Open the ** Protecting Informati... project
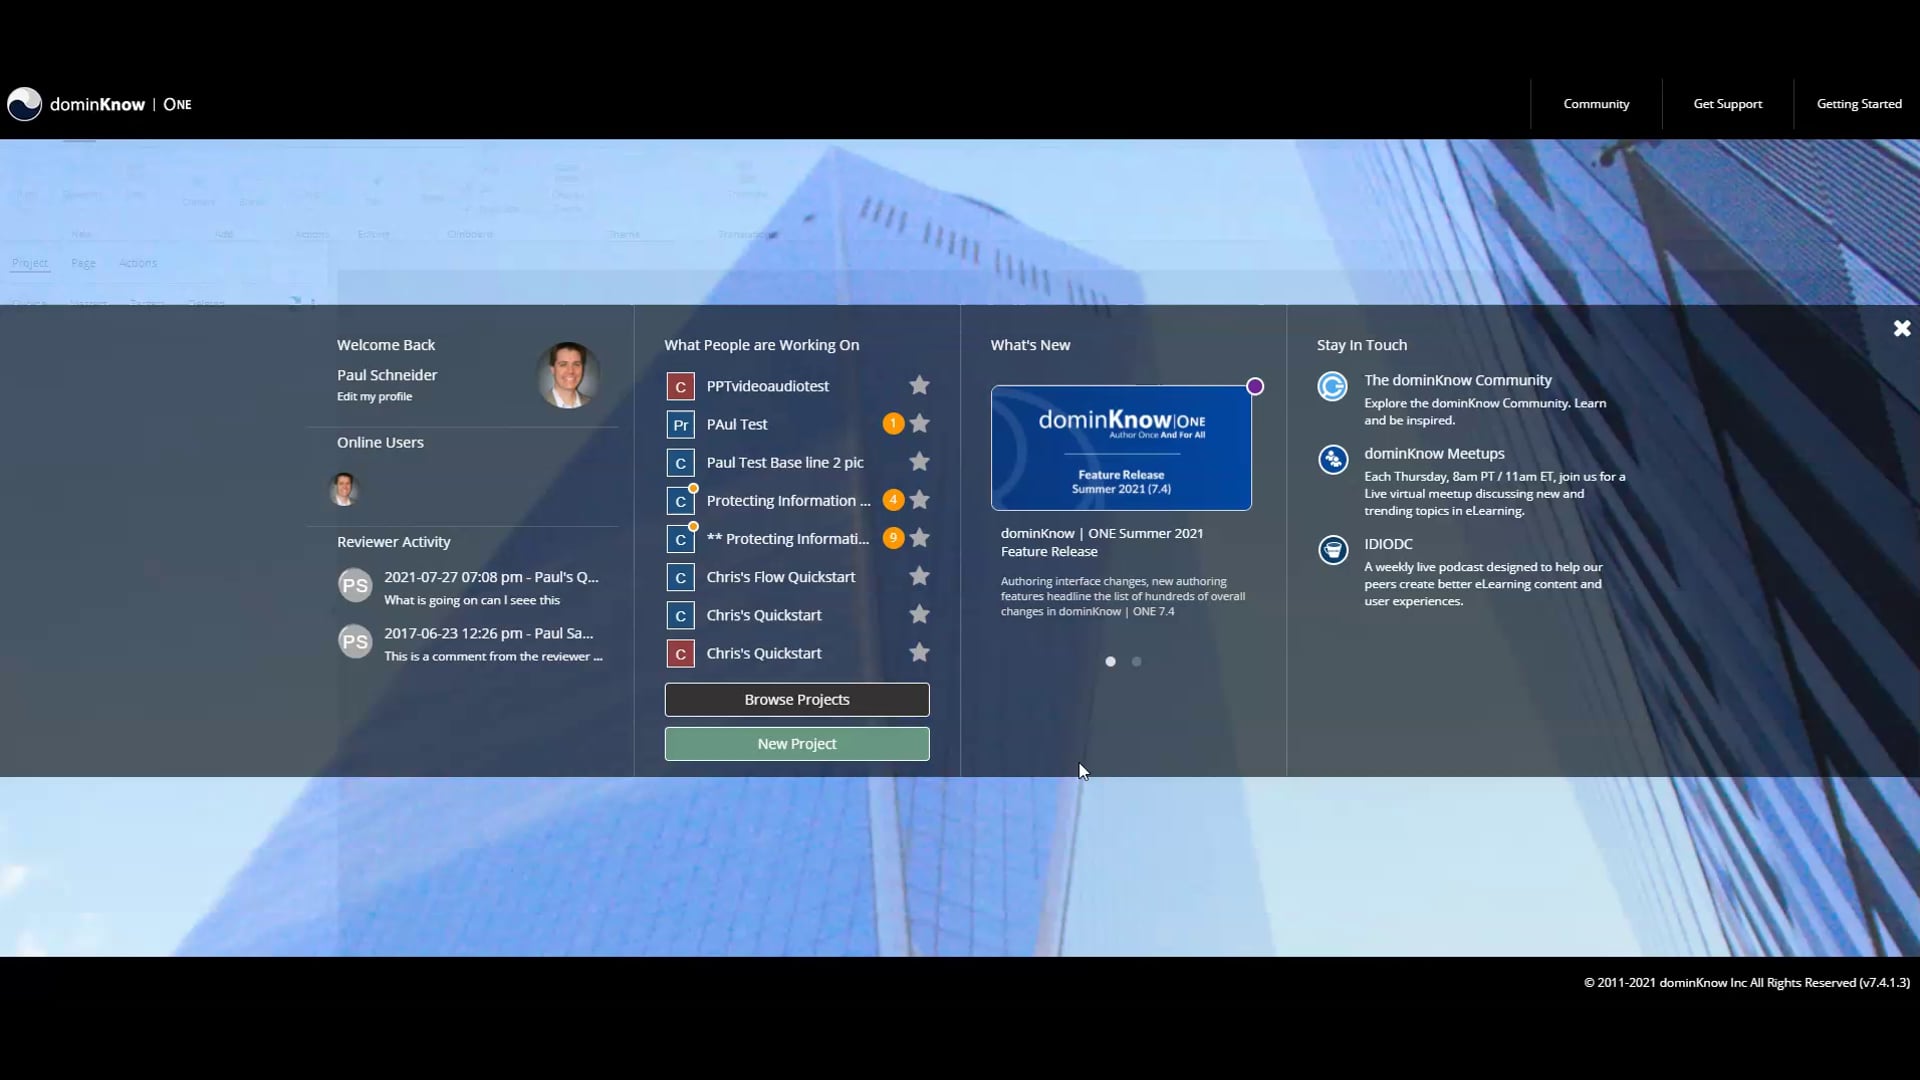 point(788,538)
